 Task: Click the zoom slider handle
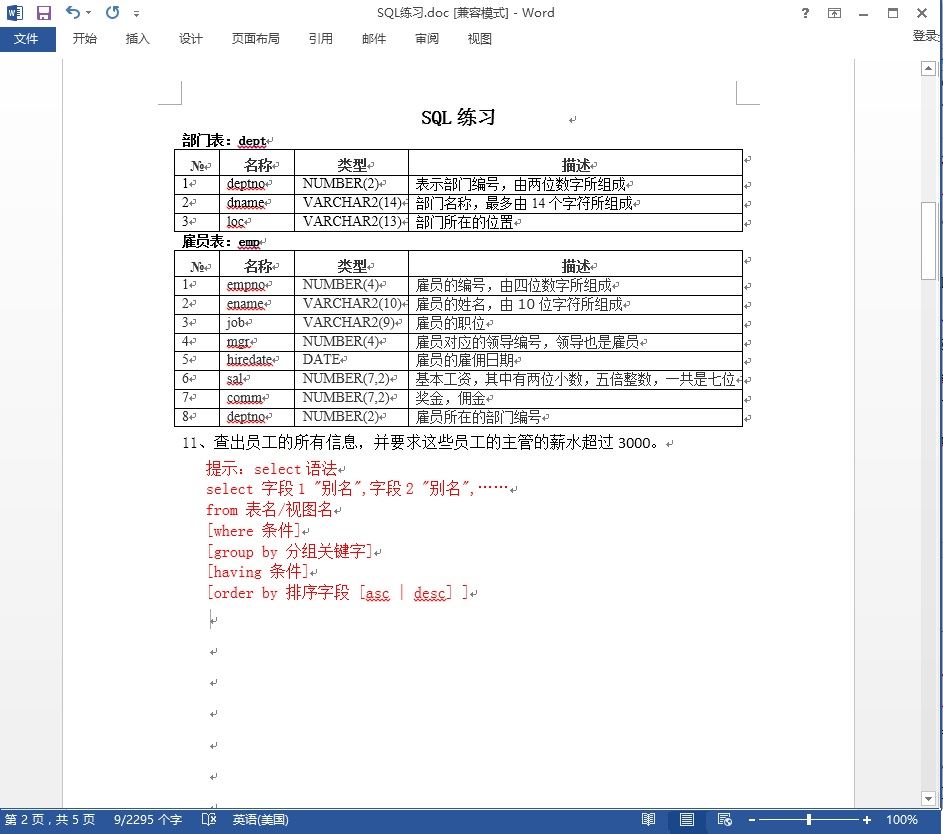coord(809,820)
